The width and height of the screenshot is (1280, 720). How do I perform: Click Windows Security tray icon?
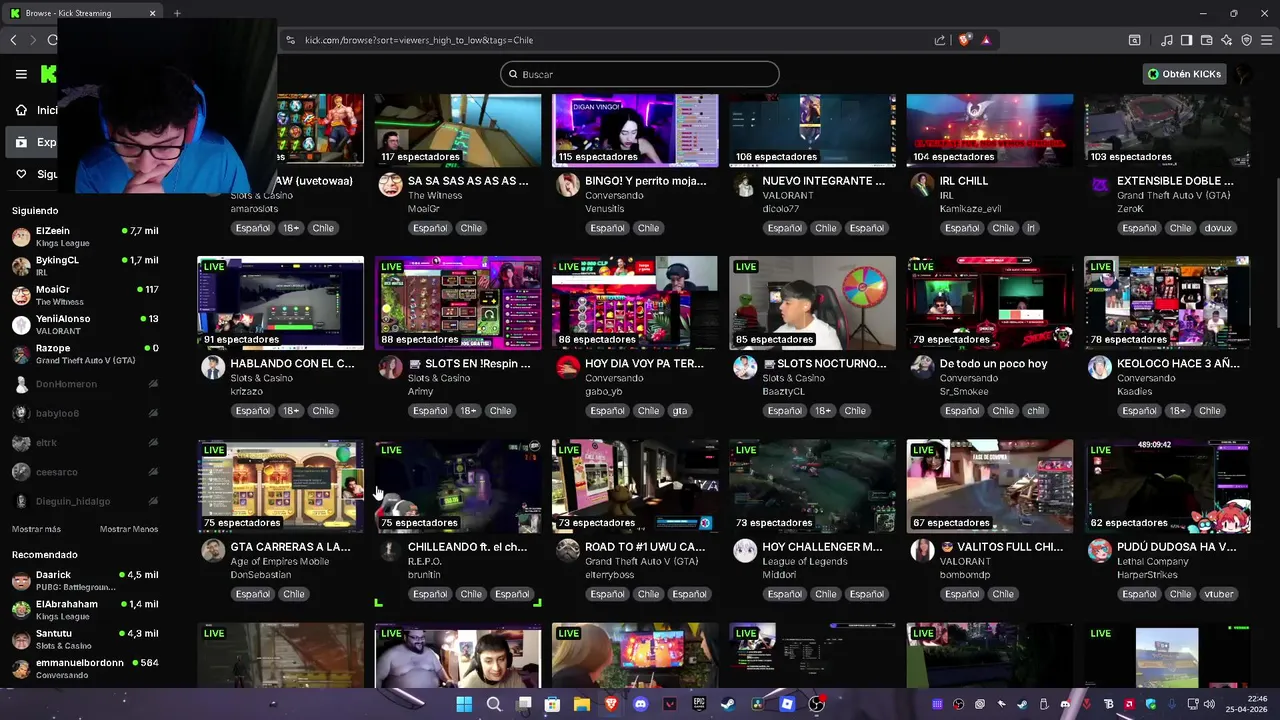[x=1150, y=704]
